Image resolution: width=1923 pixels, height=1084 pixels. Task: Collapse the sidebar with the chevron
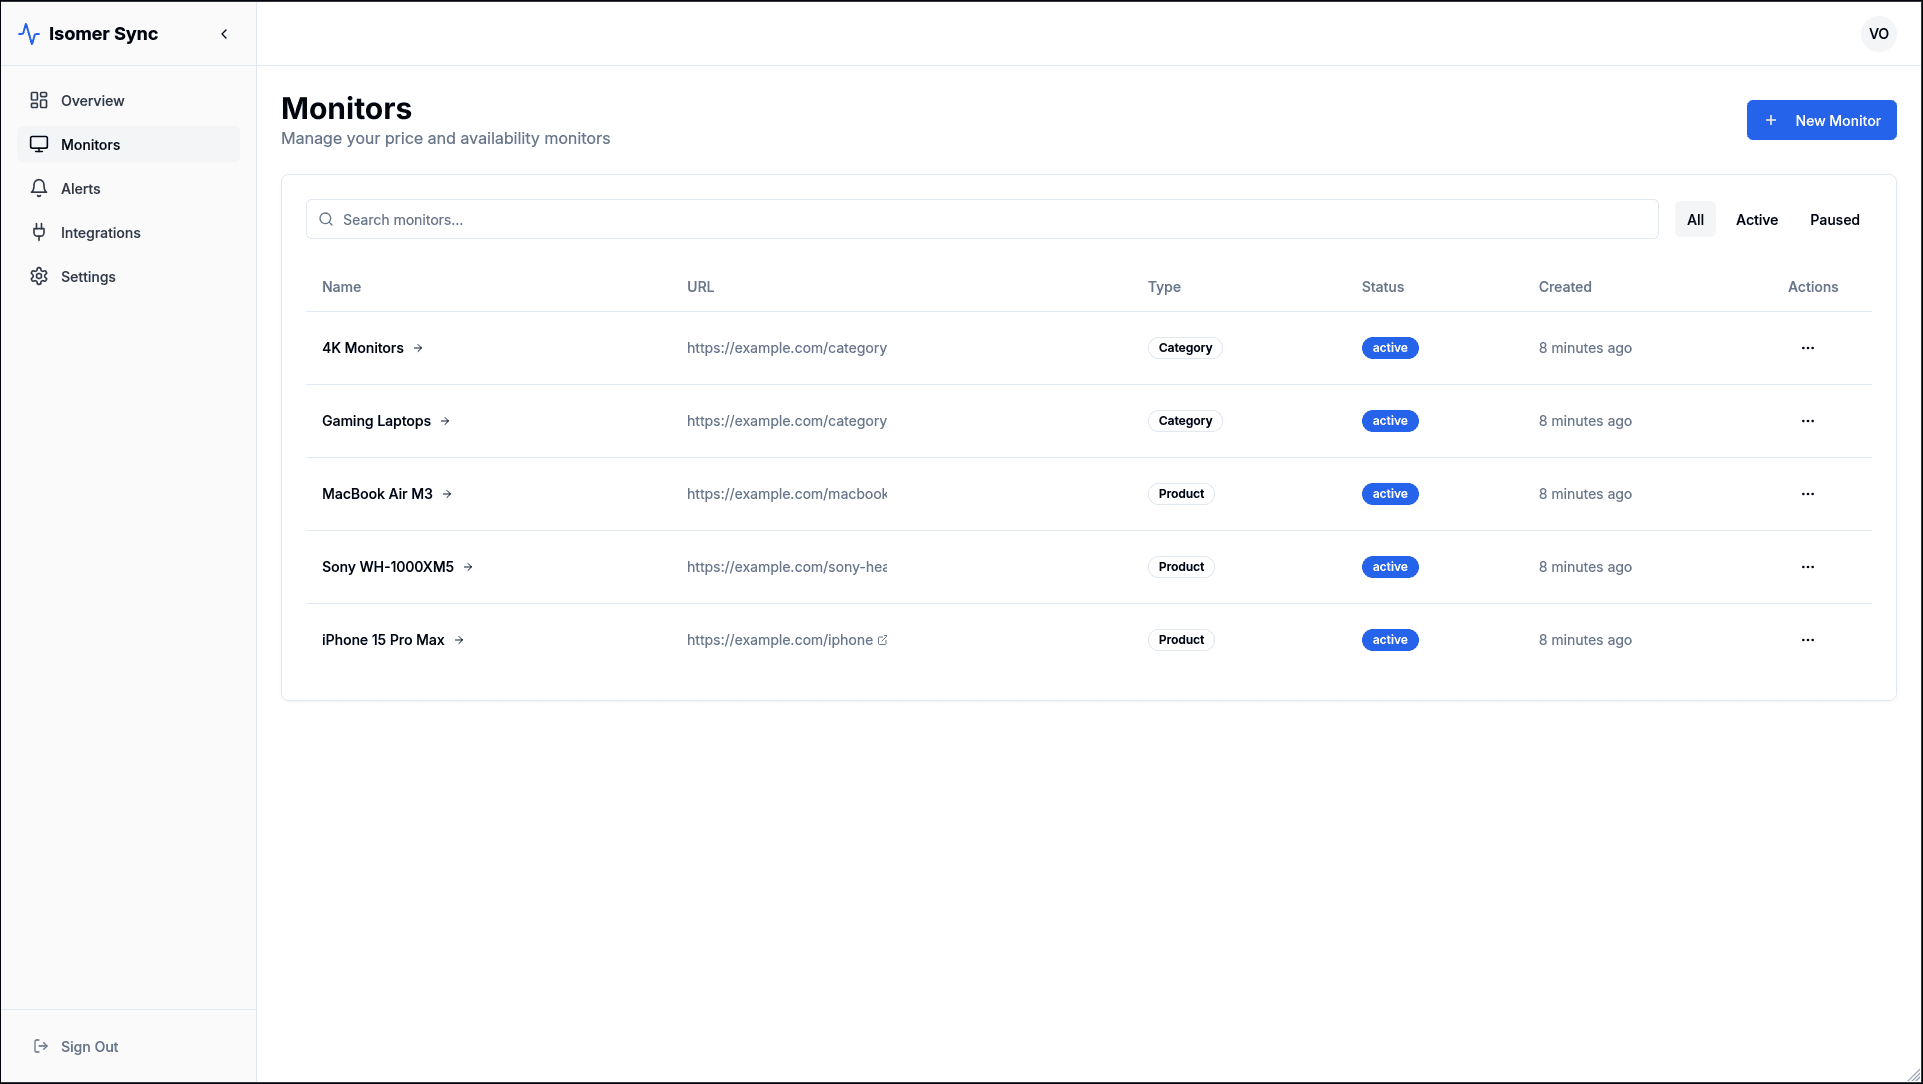(224, 33)
